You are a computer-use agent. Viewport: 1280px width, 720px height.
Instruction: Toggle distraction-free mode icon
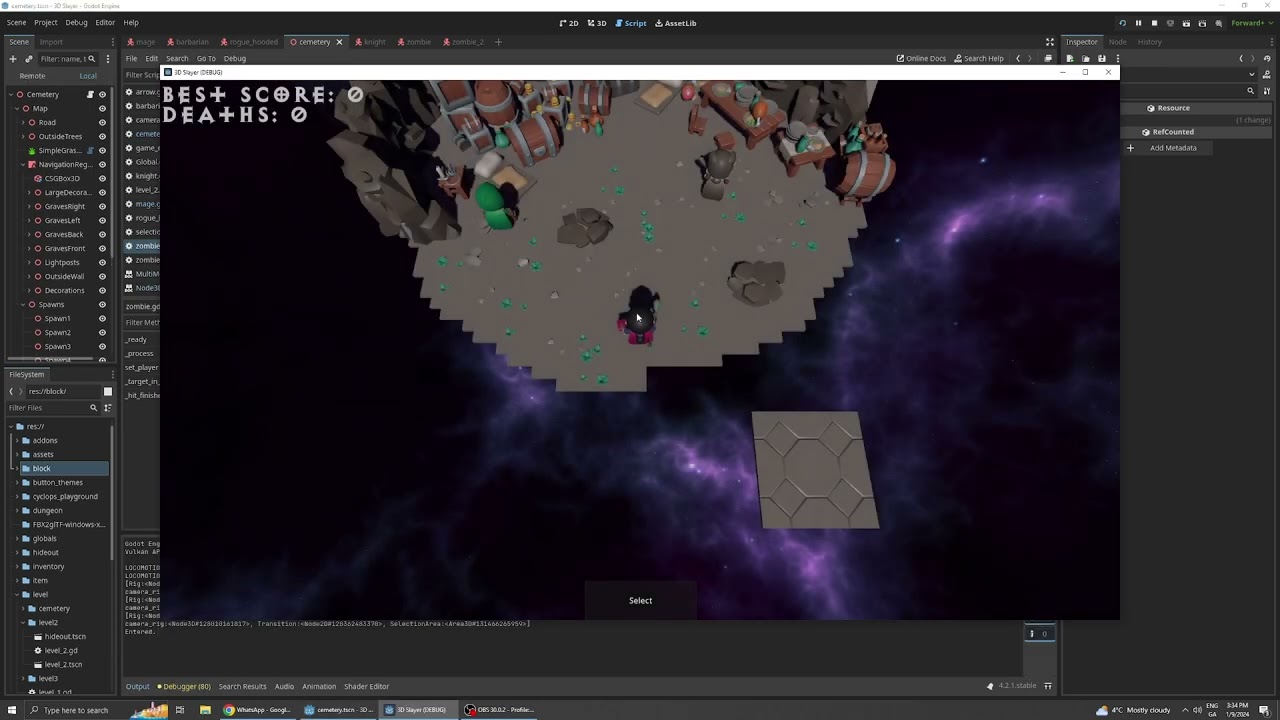pos(1050,42)
